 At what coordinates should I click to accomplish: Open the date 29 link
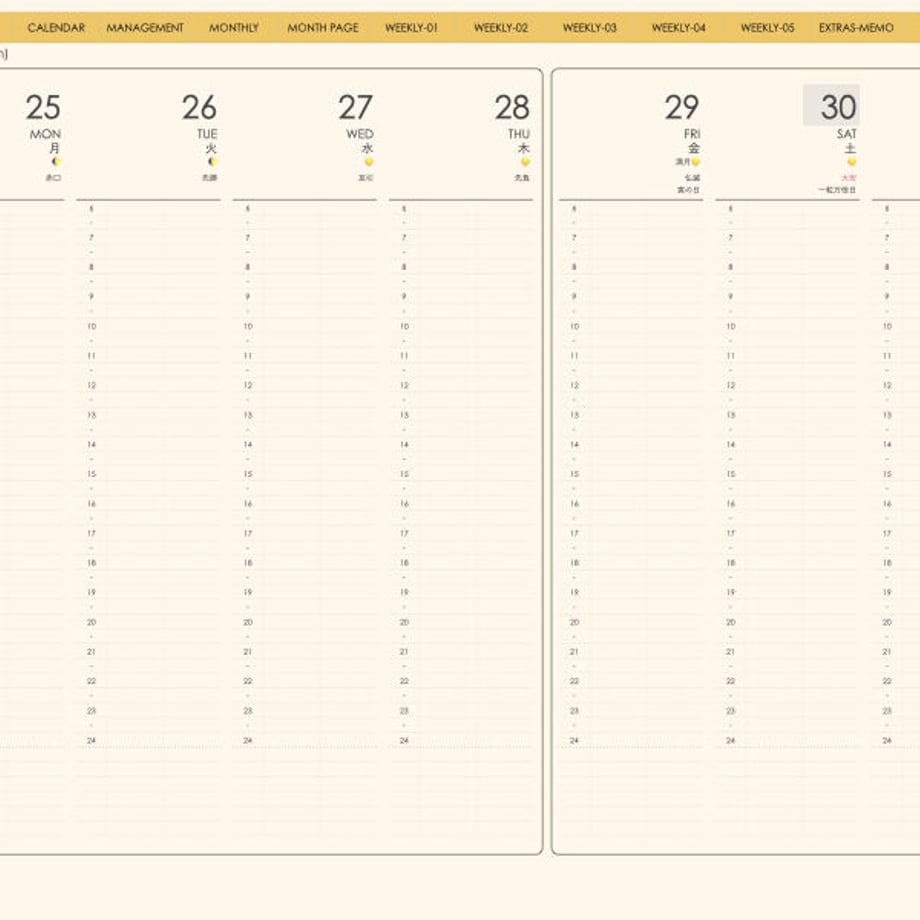coord(682,107)
